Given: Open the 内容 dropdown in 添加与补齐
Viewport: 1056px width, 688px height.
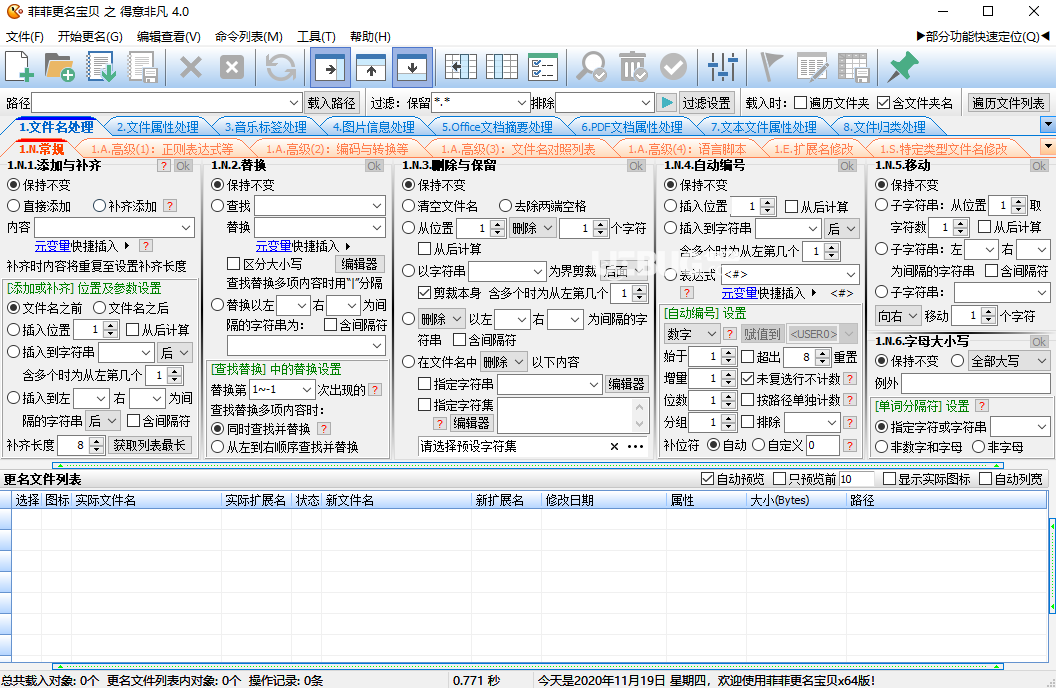Looking at the screenshot, I should [x=186, y=228].
